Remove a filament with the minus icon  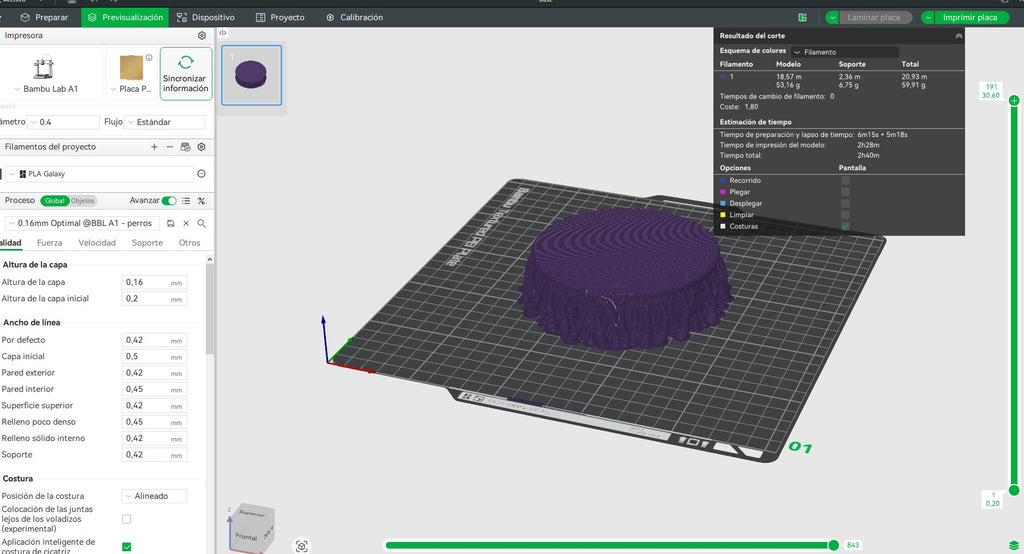[x=170, y=147]
